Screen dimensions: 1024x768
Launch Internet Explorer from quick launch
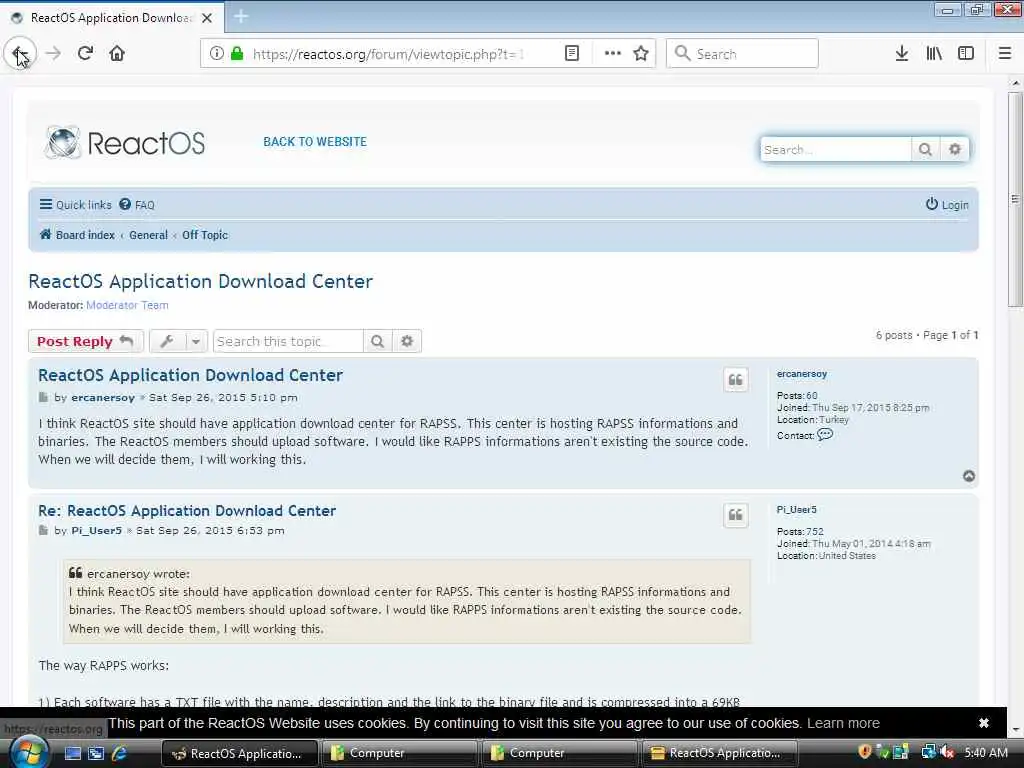coord(119,753)
